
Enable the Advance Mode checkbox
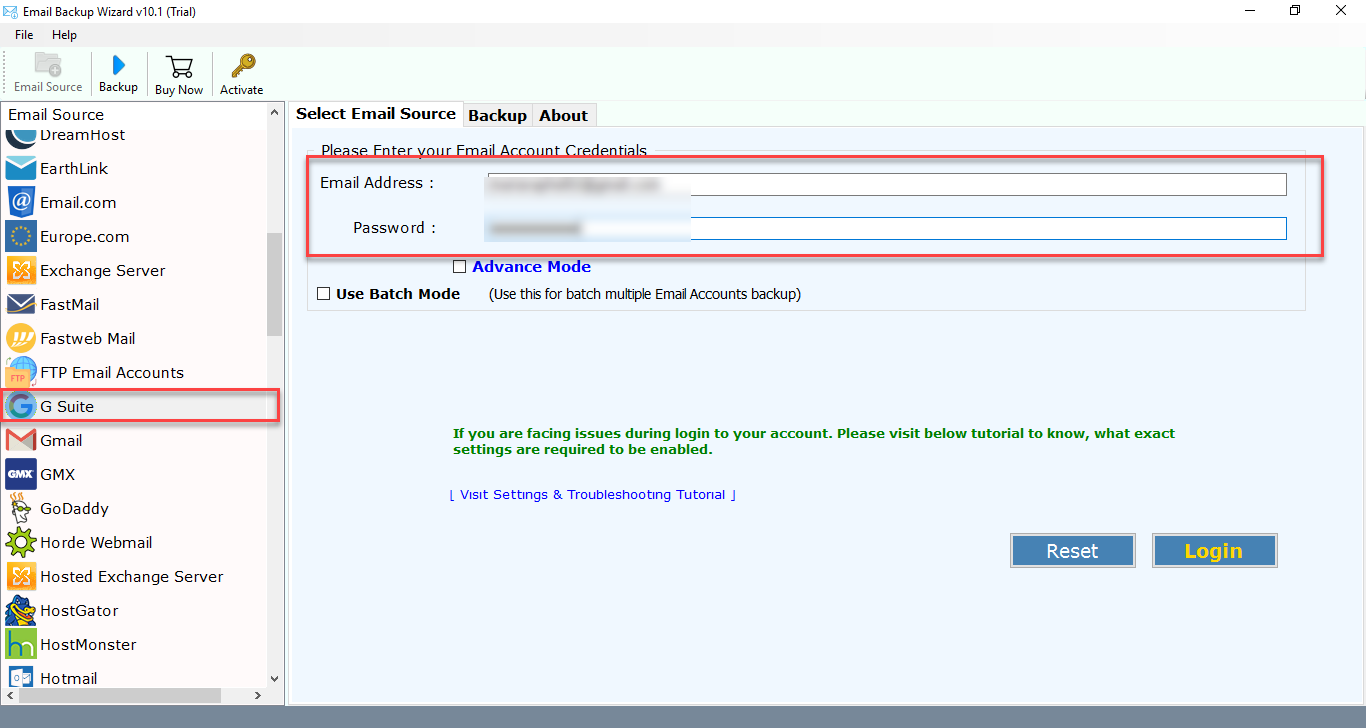point(459,267)
